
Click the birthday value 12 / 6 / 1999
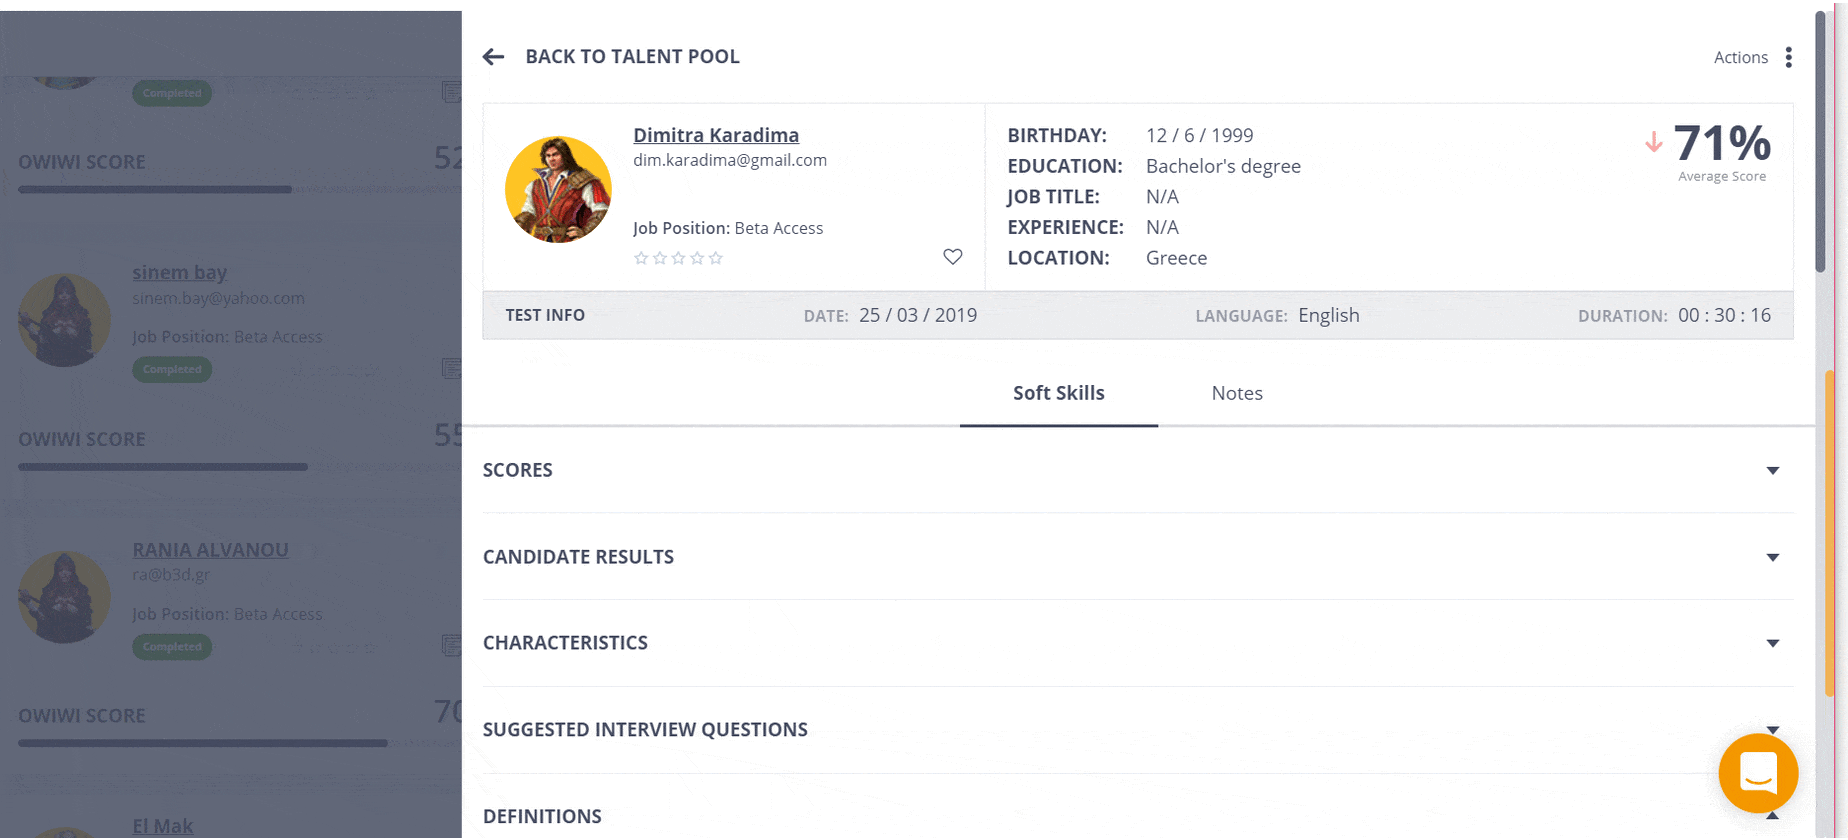point(1200,135)
